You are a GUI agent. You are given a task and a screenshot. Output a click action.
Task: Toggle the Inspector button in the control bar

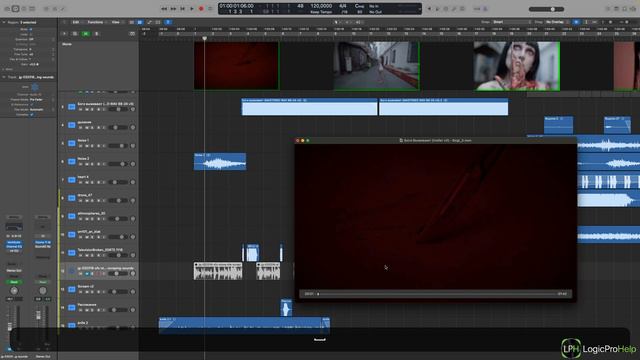[x=15, y=9]
